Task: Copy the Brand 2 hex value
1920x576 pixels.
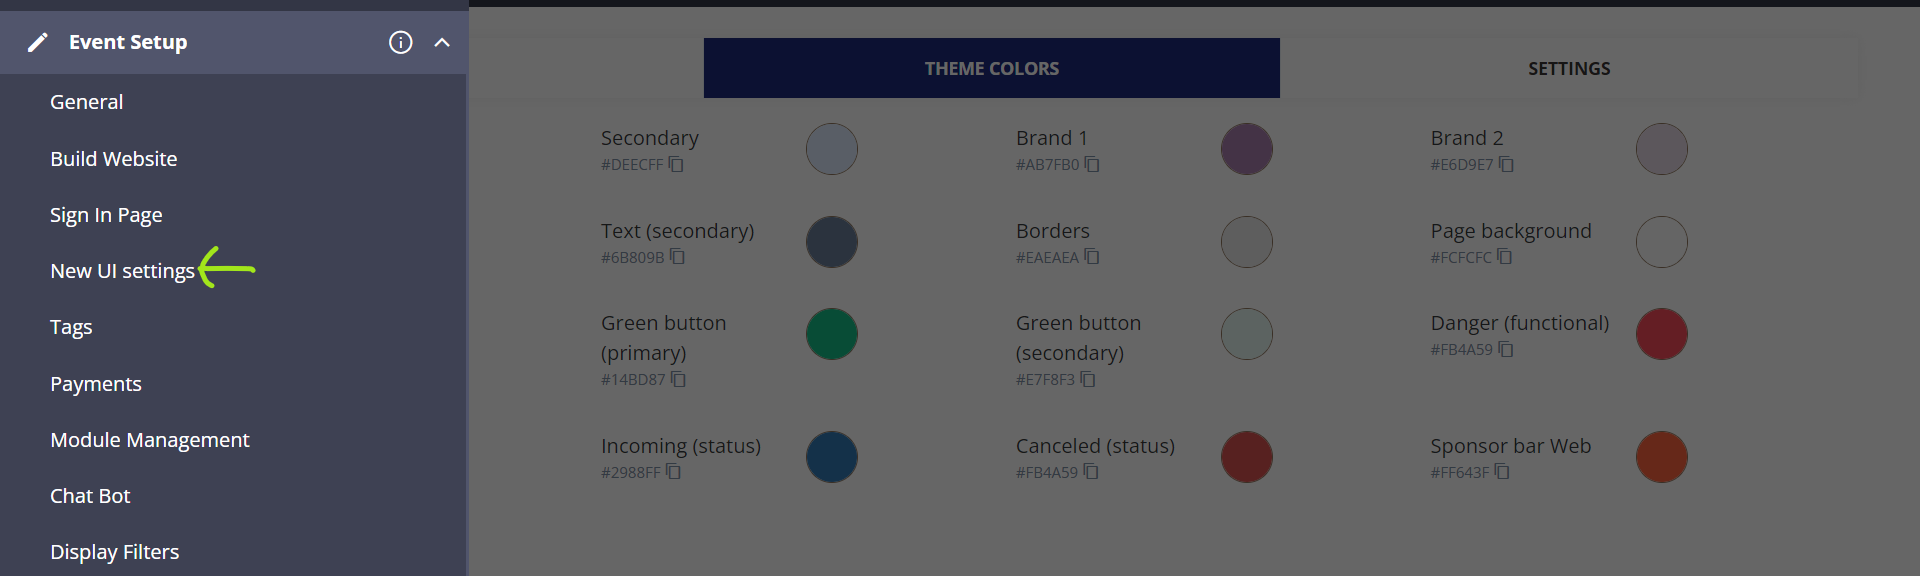Action: (x=1506, y=164)
